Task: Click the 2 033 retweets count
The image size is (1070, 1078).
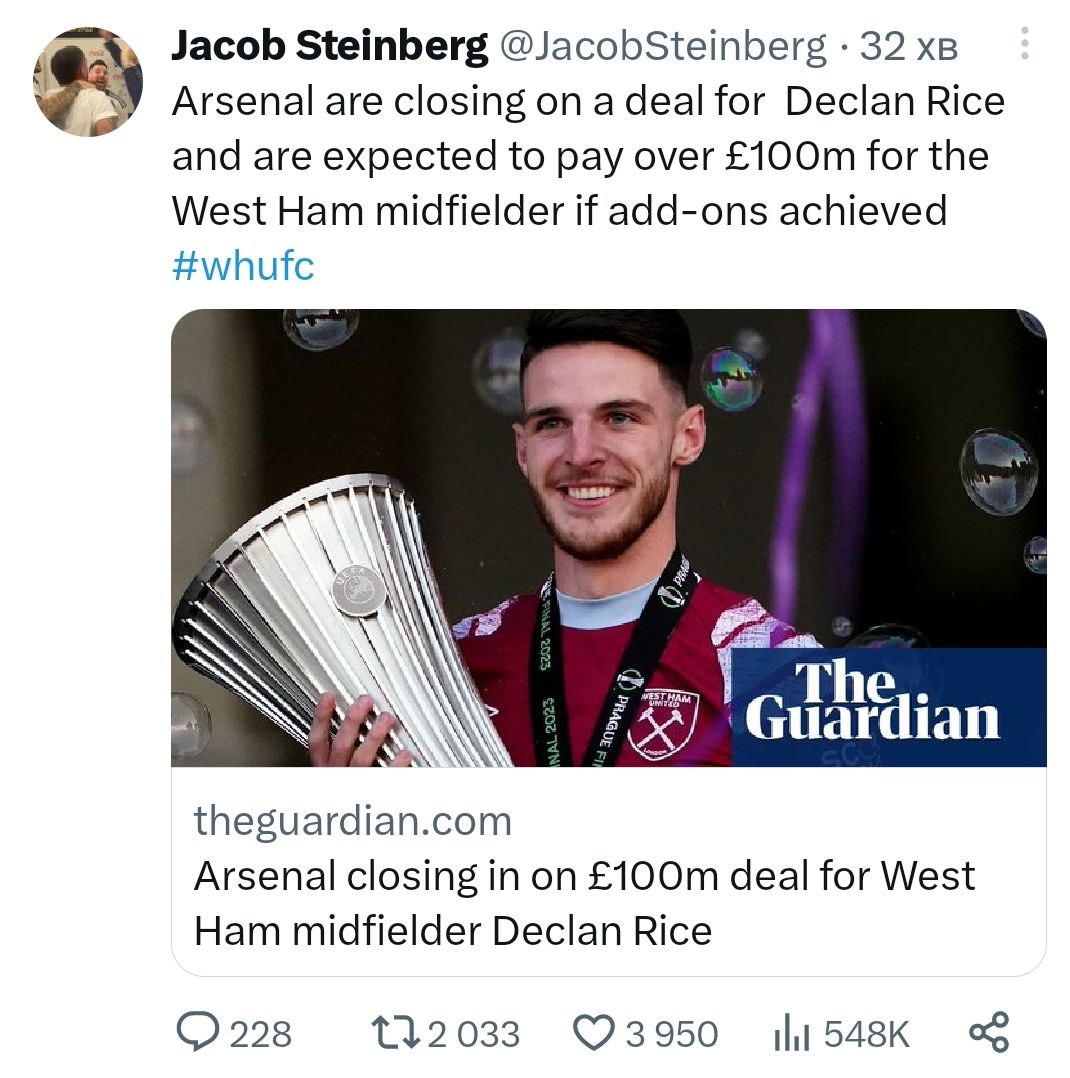Action: pos(473,1033)
